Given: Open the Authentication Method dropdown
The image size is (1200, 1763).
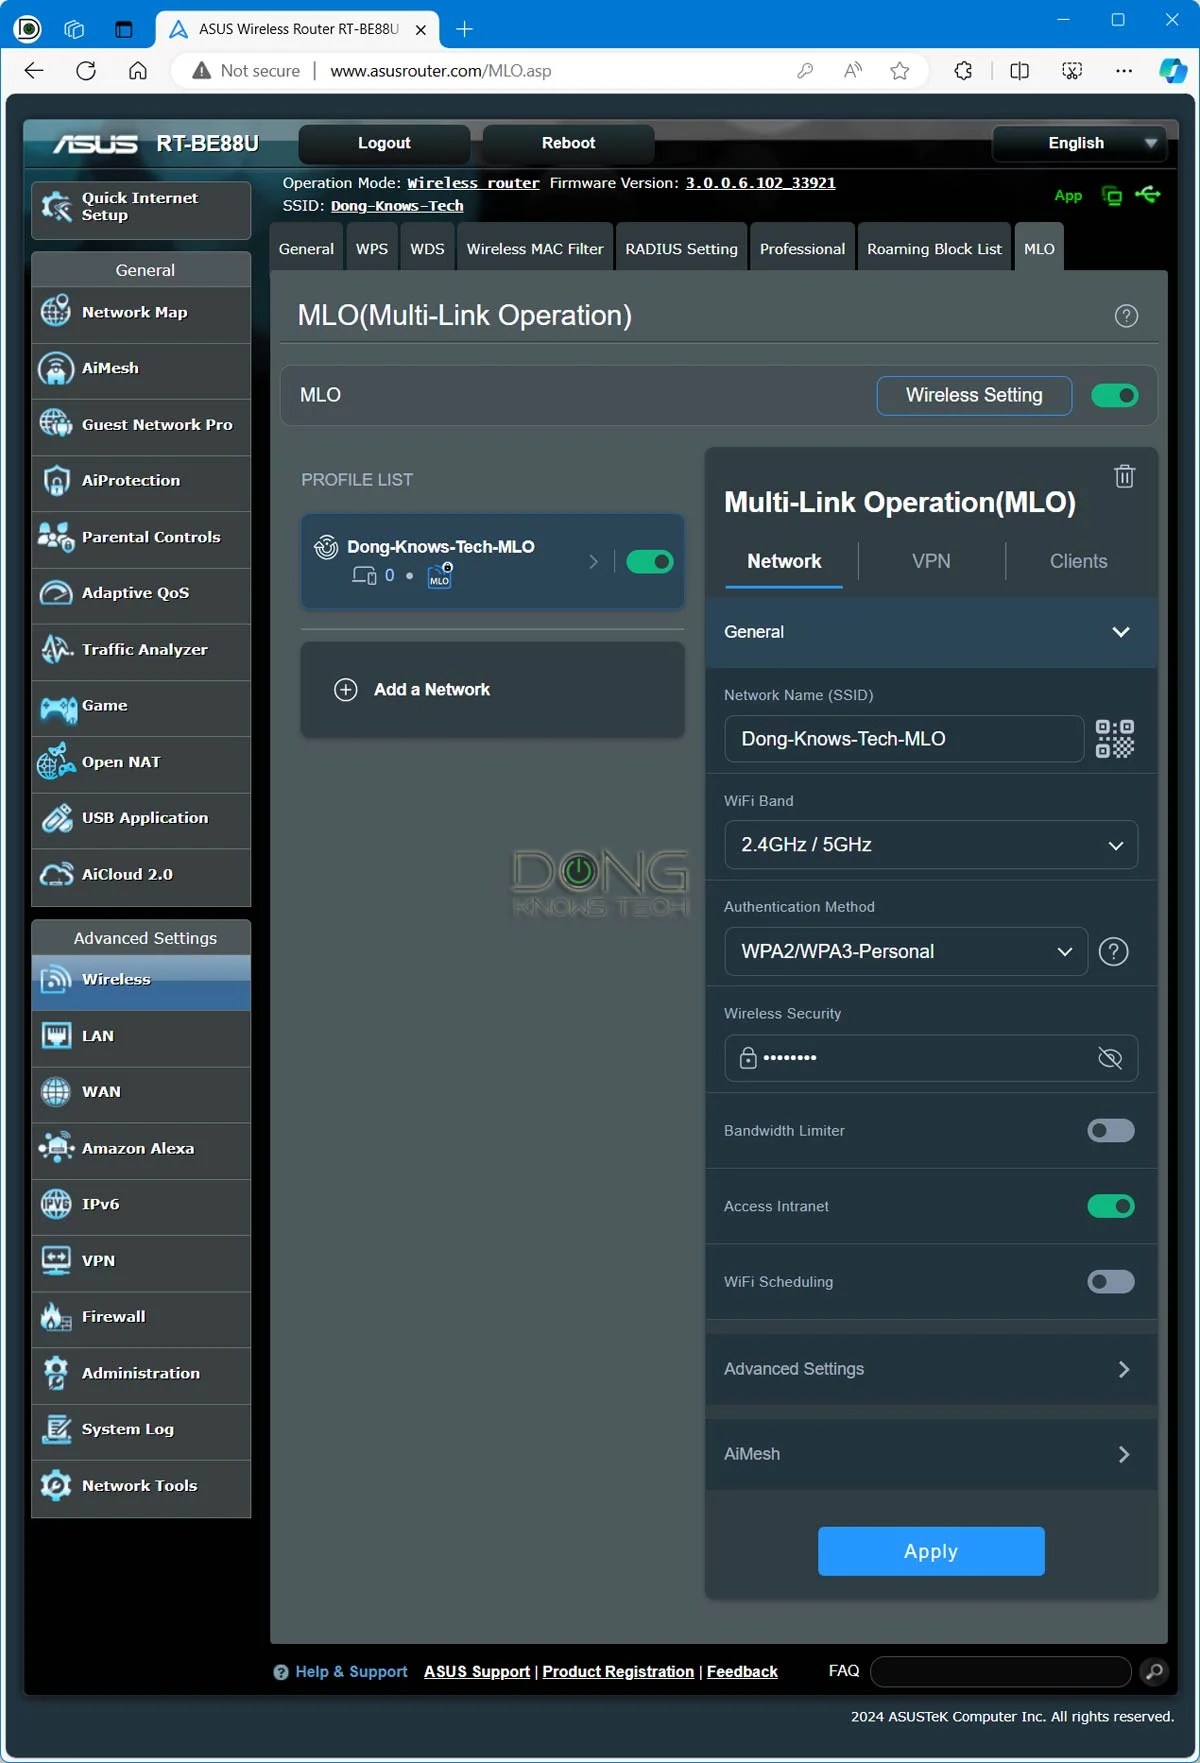Looking at the screenshot, I should [906, 951].
